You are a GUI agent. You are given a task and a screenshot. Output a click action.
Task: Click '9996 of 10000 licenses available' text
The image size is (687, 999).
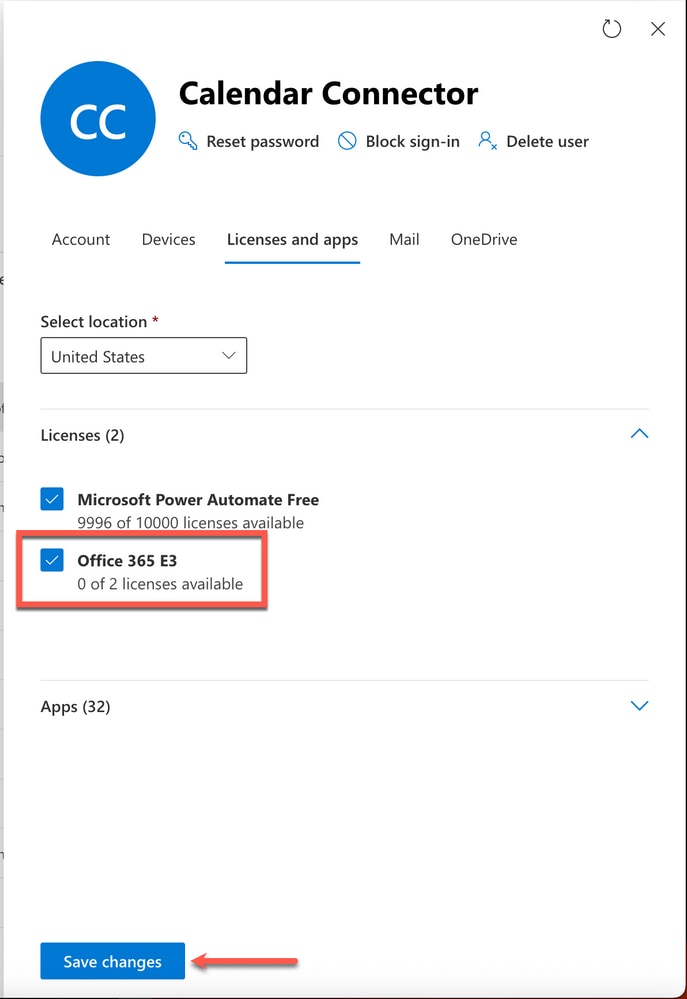(x=191, y=522)
